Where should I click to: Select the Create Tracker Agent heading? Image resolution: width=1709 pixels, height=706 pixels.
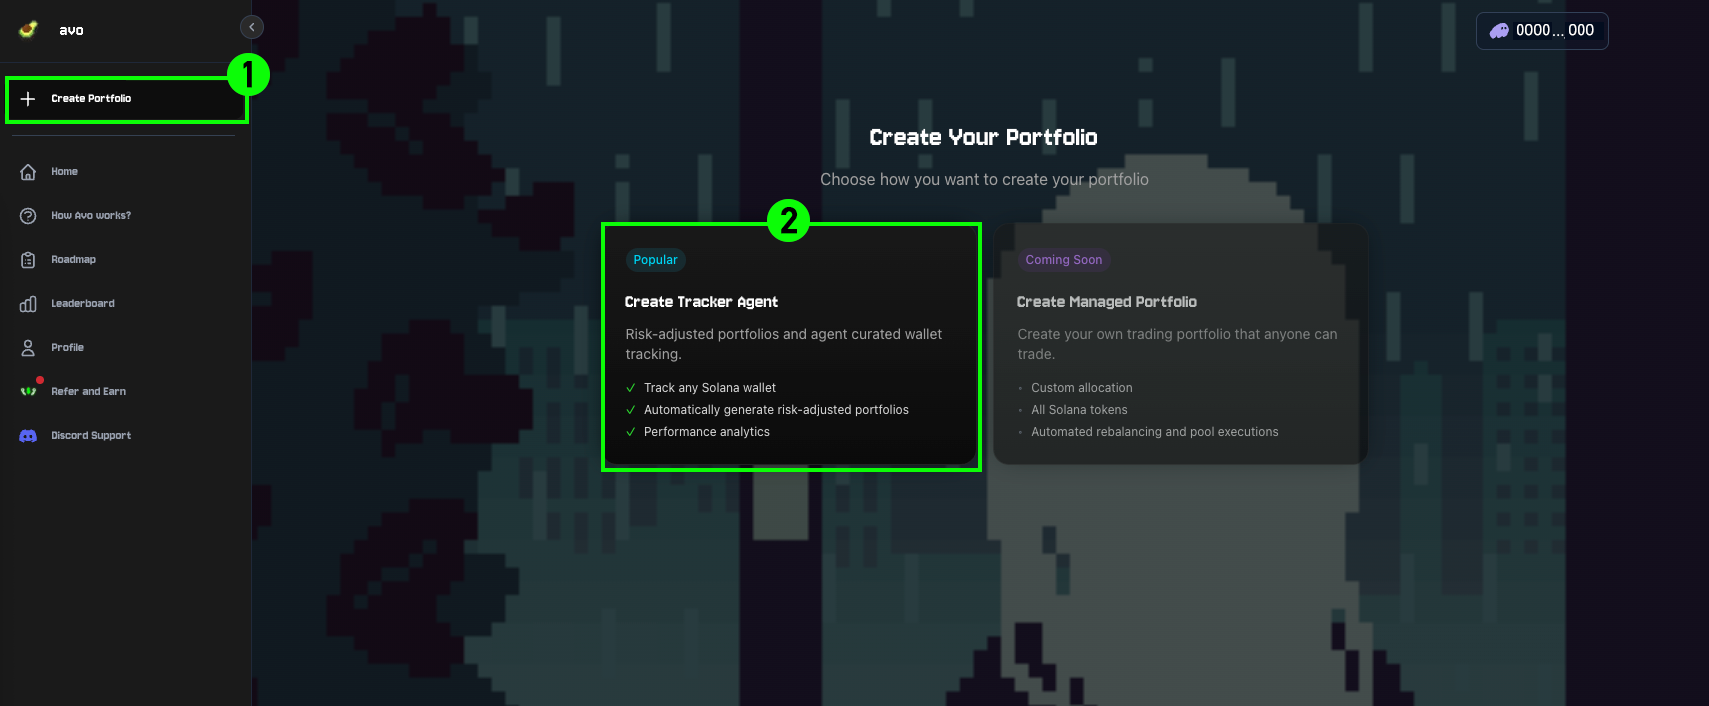(x=701, y=302)
